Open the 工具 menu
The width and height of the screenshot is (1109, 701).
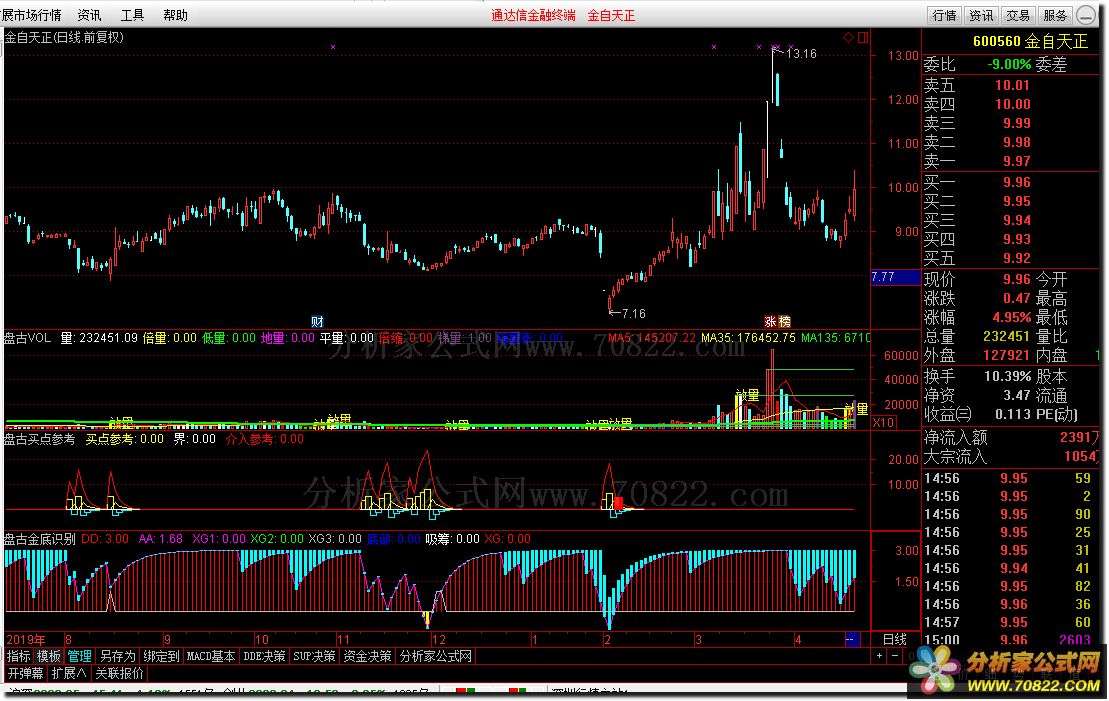coord(132,15)
